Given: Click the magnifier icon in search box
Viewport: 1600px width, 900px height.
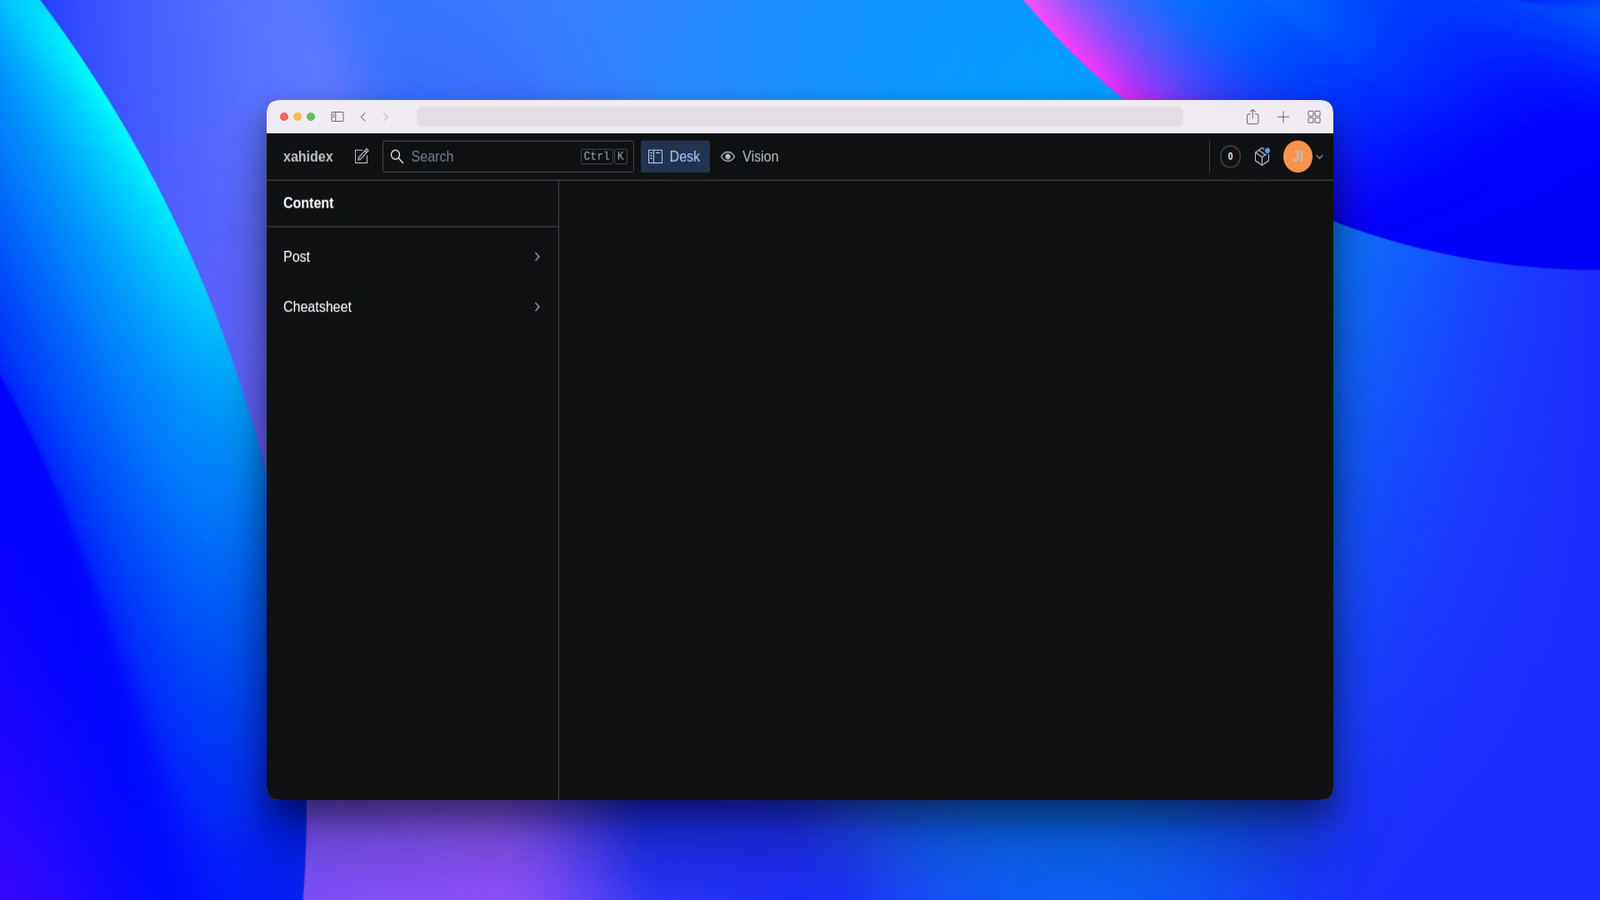Looking at the screenshot, I should 397,156.
